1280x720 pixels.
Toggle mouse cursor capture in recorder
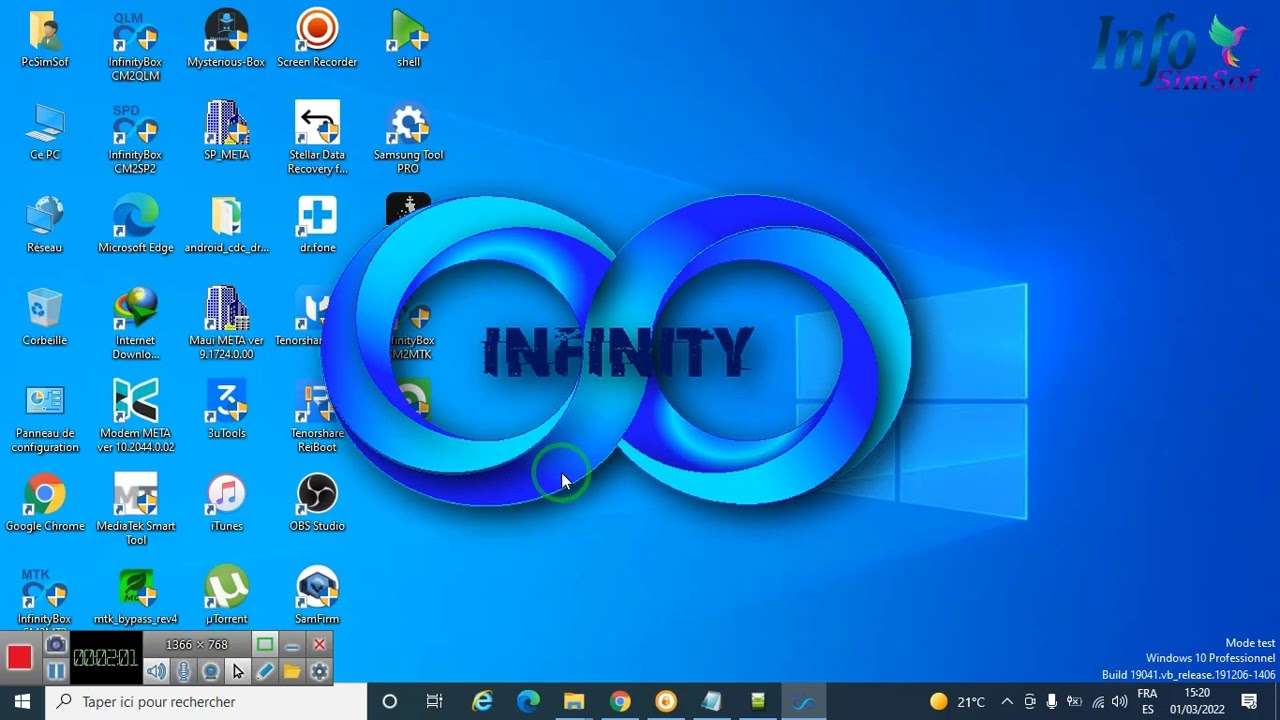(x=238, y=671)
